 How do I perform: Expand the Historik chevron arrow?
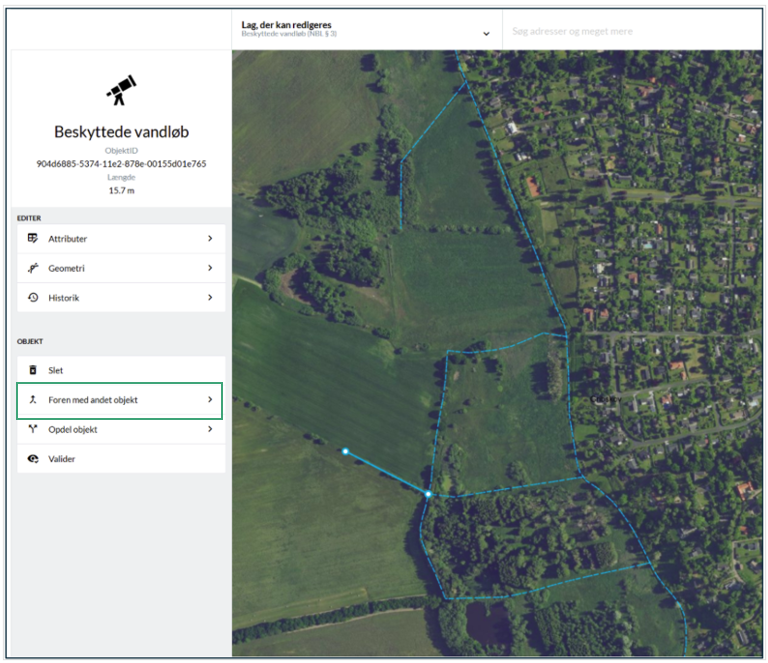coord(210,297)
